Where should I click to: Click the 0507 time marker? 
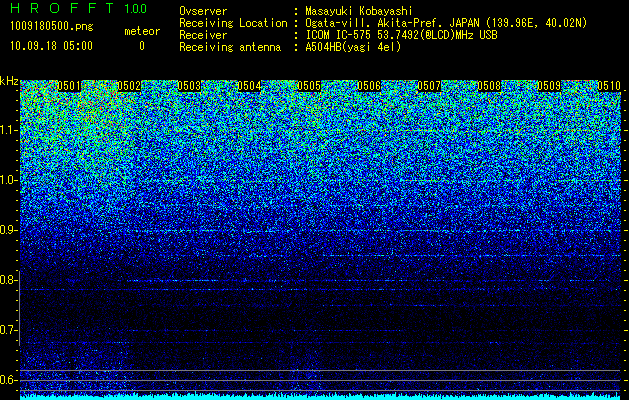(x=429, y=86)
